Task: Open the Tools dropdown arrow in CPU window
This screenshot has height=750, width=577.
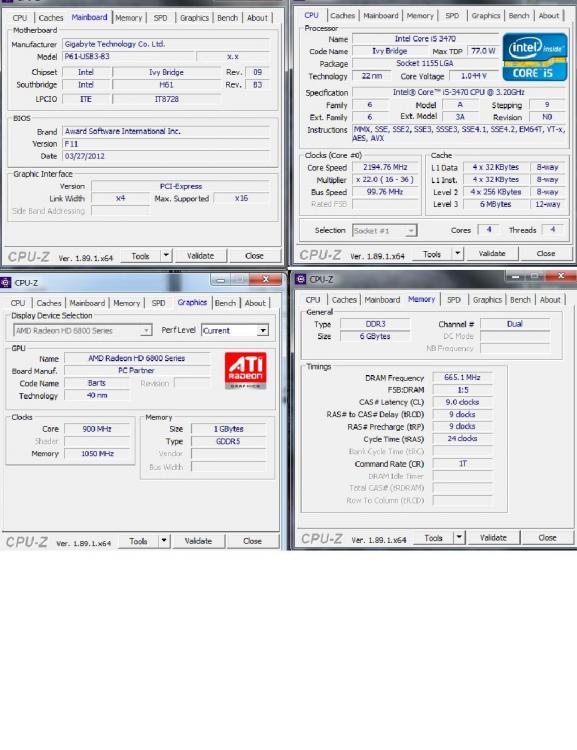Action: click(x=457, y=254)
